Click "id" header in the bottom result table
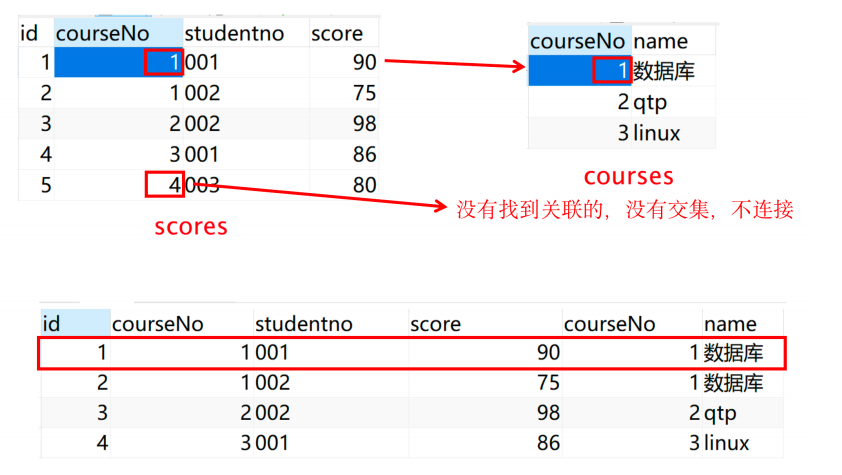 coord(50,324)
